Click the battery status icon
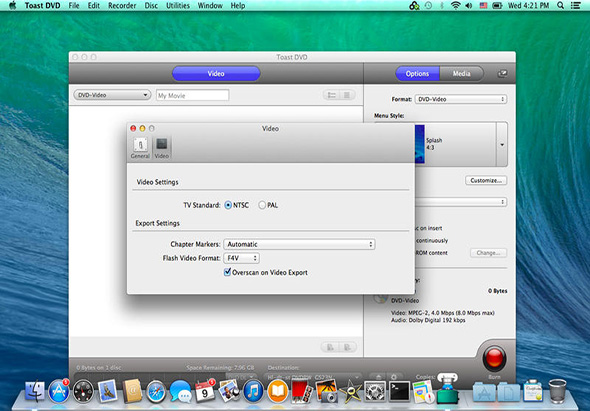590x411 pixels. coord(497,6)
